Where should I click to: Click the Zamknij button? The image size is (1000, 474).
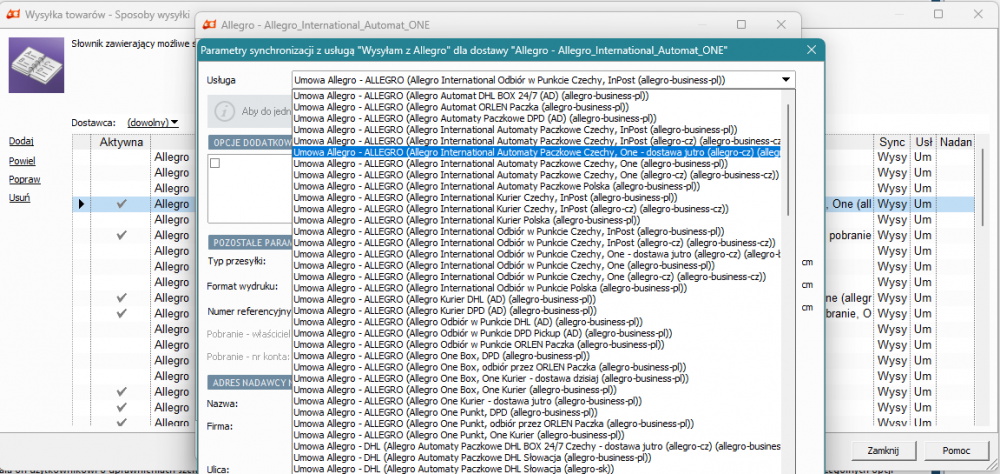[883, 450]
